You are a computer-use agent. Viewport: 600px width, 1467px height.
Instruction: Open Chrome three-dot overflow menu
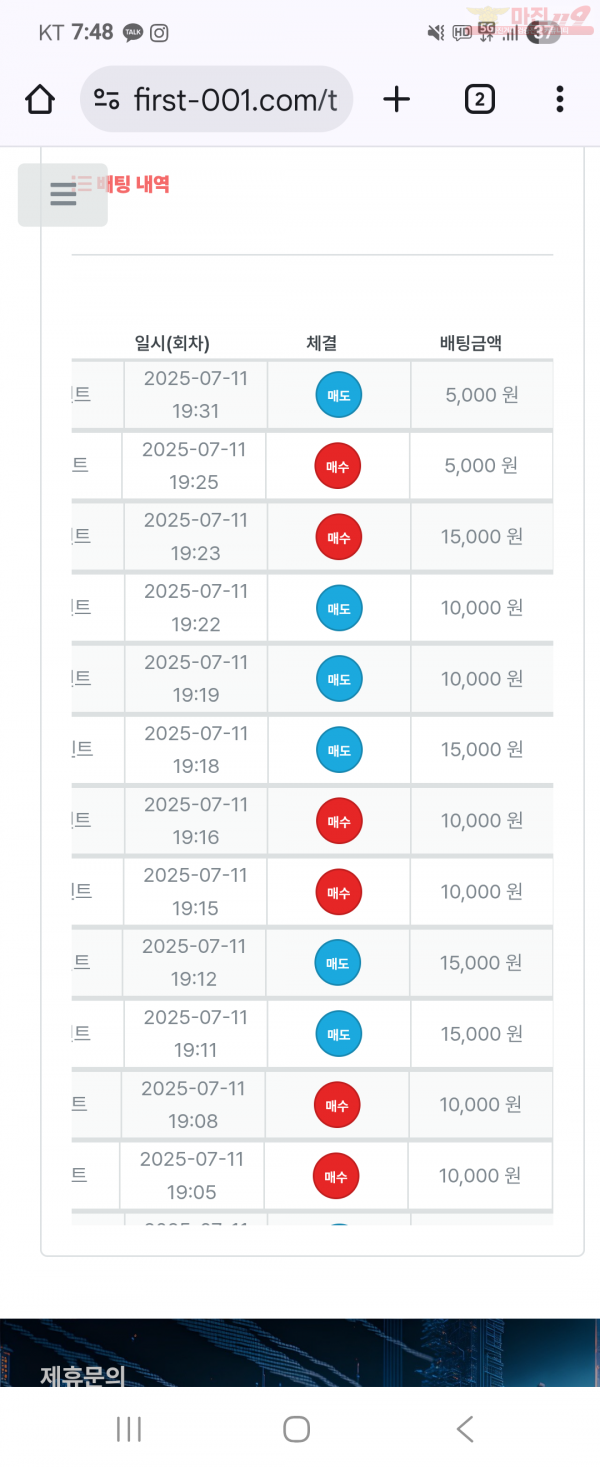coord(560,99)
